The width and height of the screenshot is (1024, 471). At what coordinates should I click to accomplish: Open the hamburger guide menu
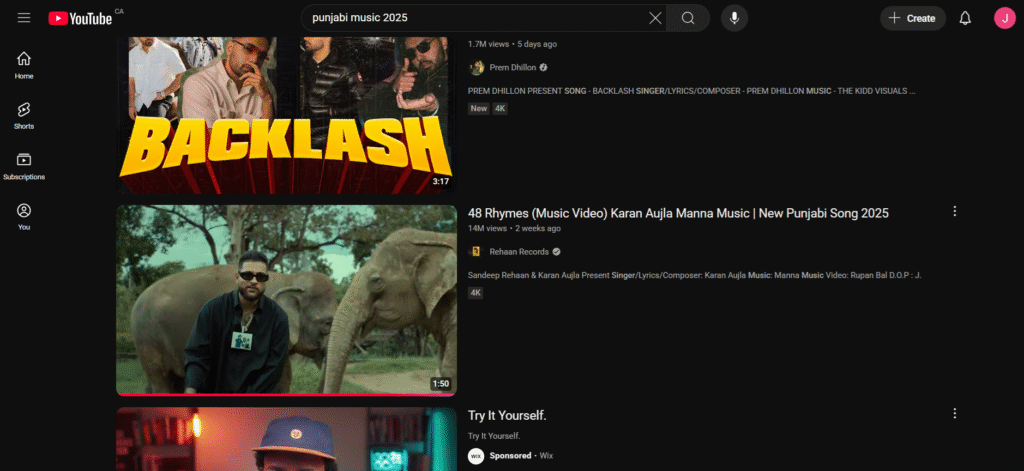24,18
